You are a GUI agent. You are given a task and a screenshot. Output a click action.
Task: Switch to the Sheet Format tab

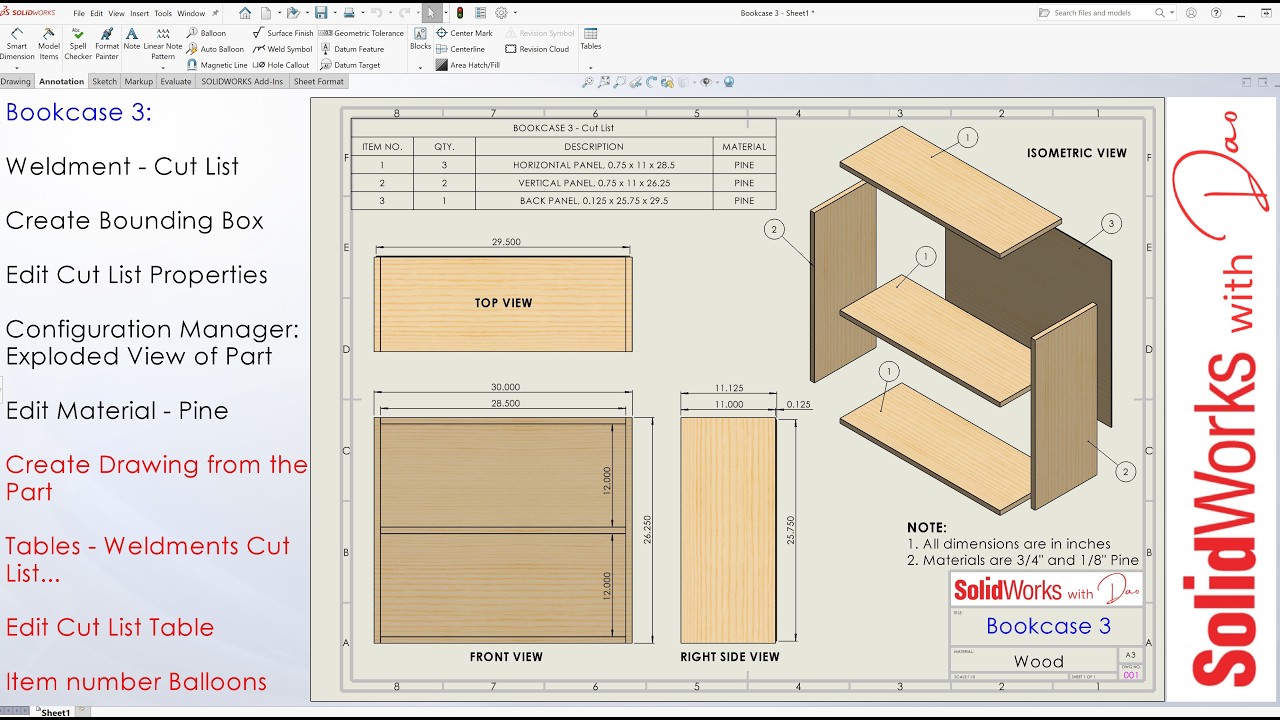tap(318, 81)
